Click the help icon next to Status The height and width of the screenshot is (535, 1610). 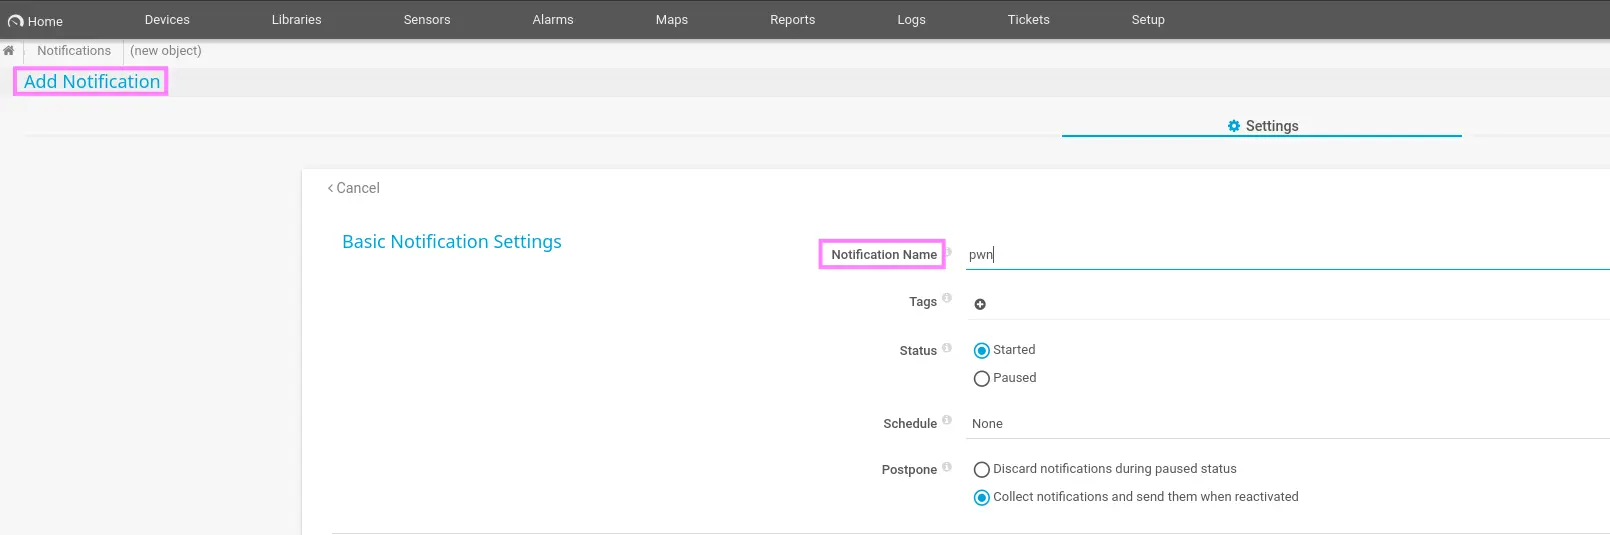947,348
